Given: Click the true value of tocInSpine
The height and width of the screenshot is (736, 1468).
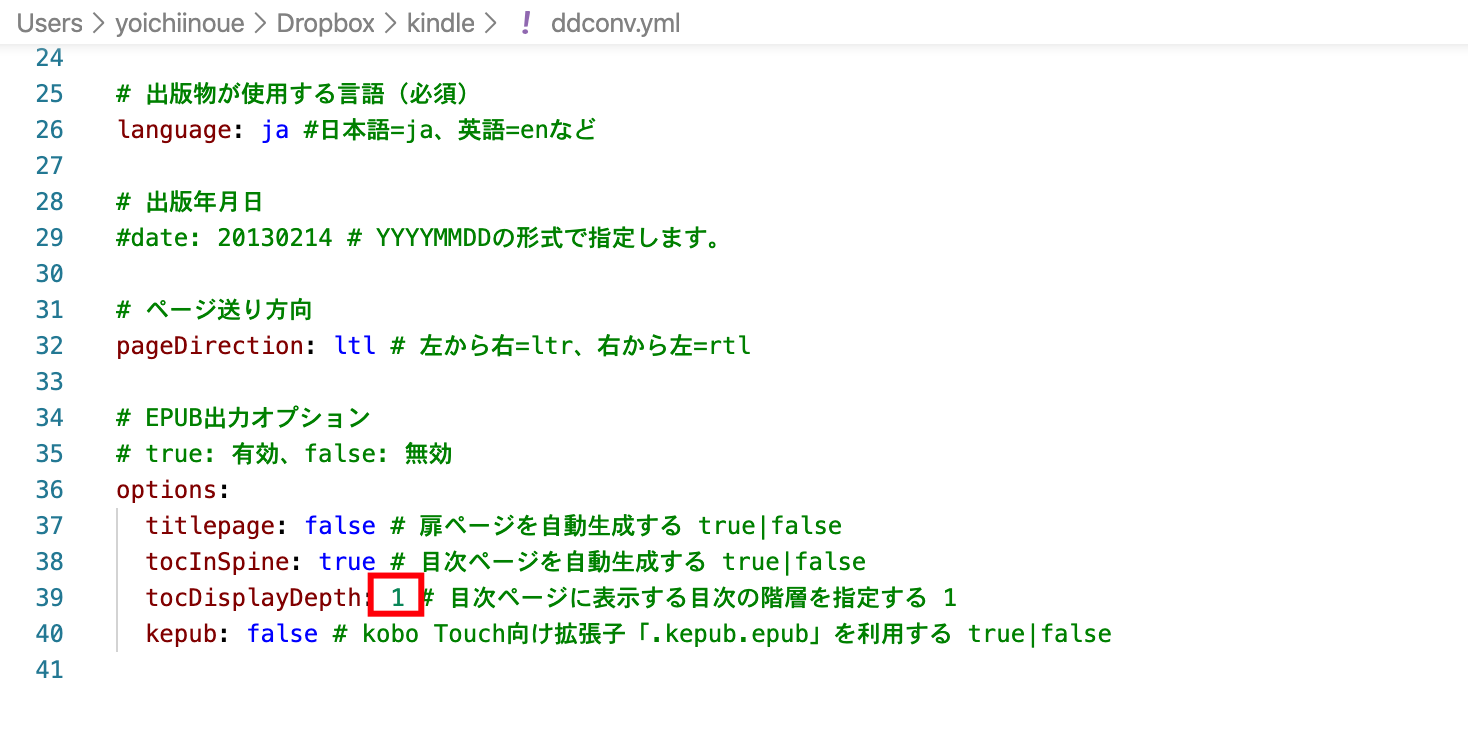Looking at the screenshot, I should click(347, 561).
